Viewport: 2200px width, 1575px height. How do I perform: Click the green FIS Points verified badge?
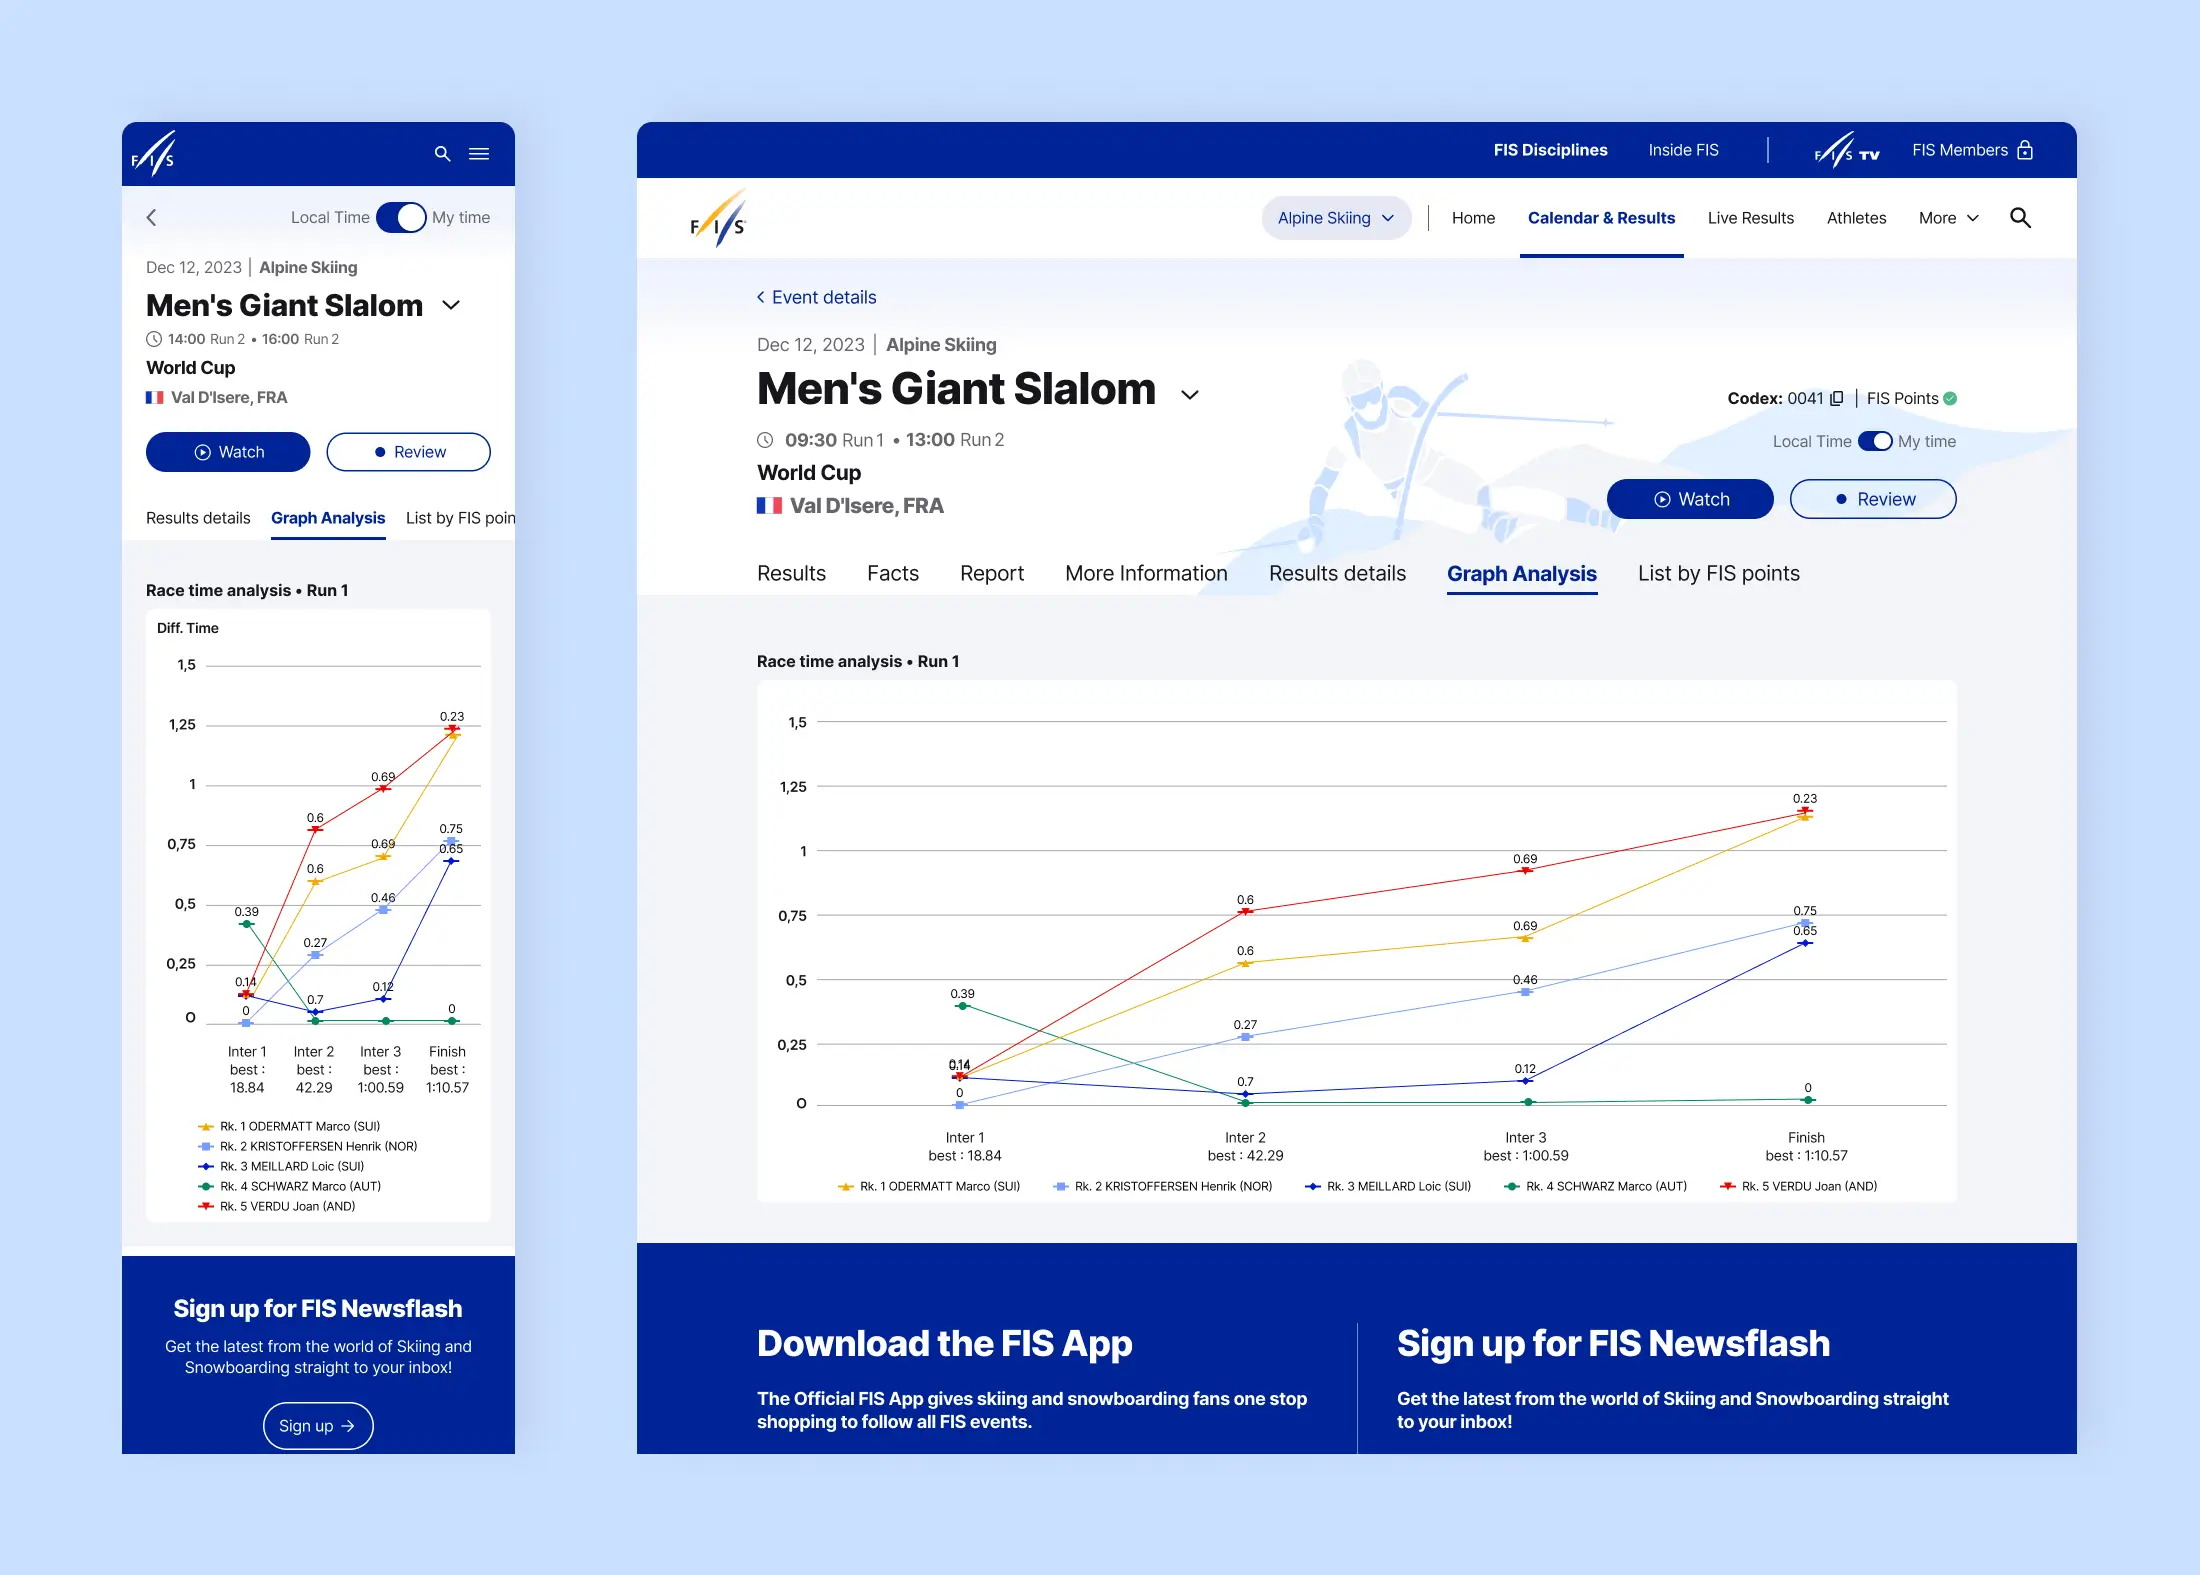pyautogui.click(x=1950, y=398)
